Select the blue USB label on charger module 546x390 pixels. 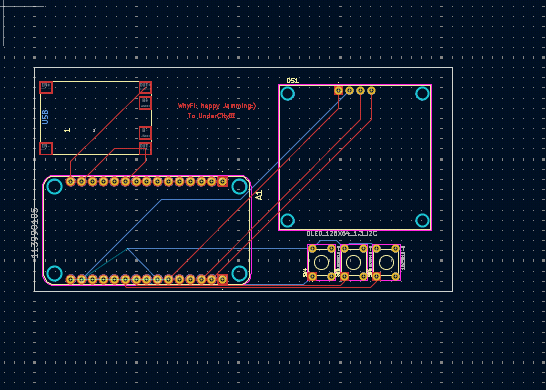tap(45, 117)
